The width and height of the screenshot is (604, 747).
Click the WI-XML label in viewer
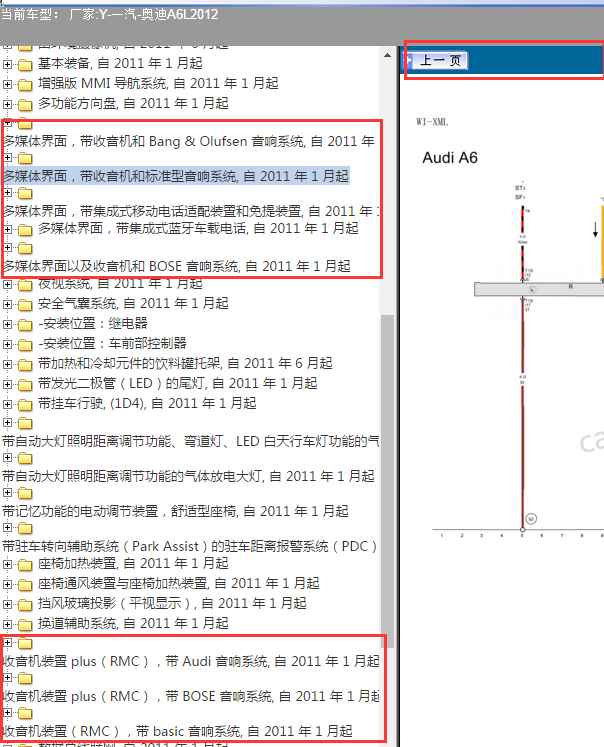pyautogui.click(x=432, y=122)
